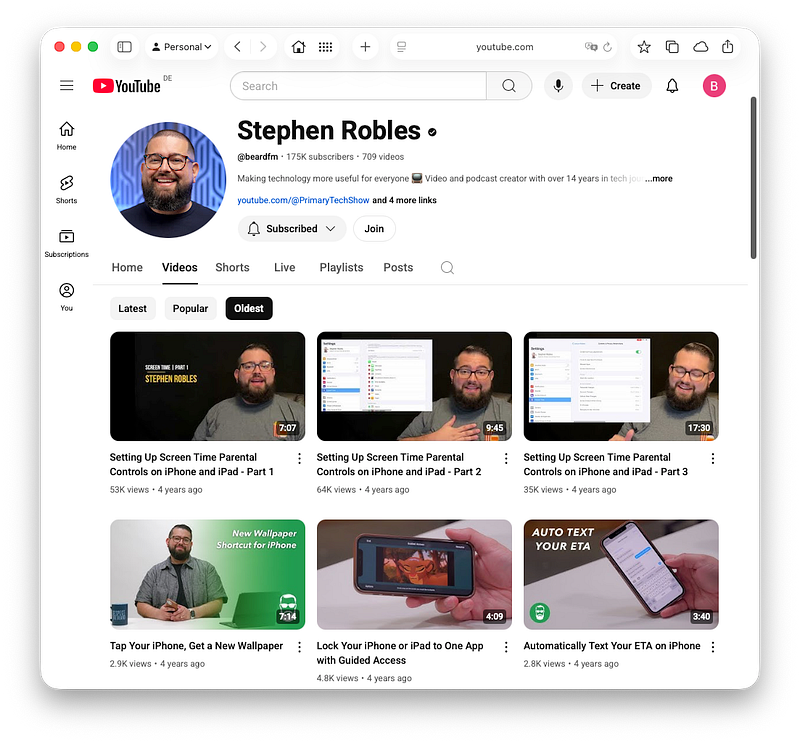This screenshot has width=800, height=743.
Task: Click the search magnifier button
Action: click(509, 86)
